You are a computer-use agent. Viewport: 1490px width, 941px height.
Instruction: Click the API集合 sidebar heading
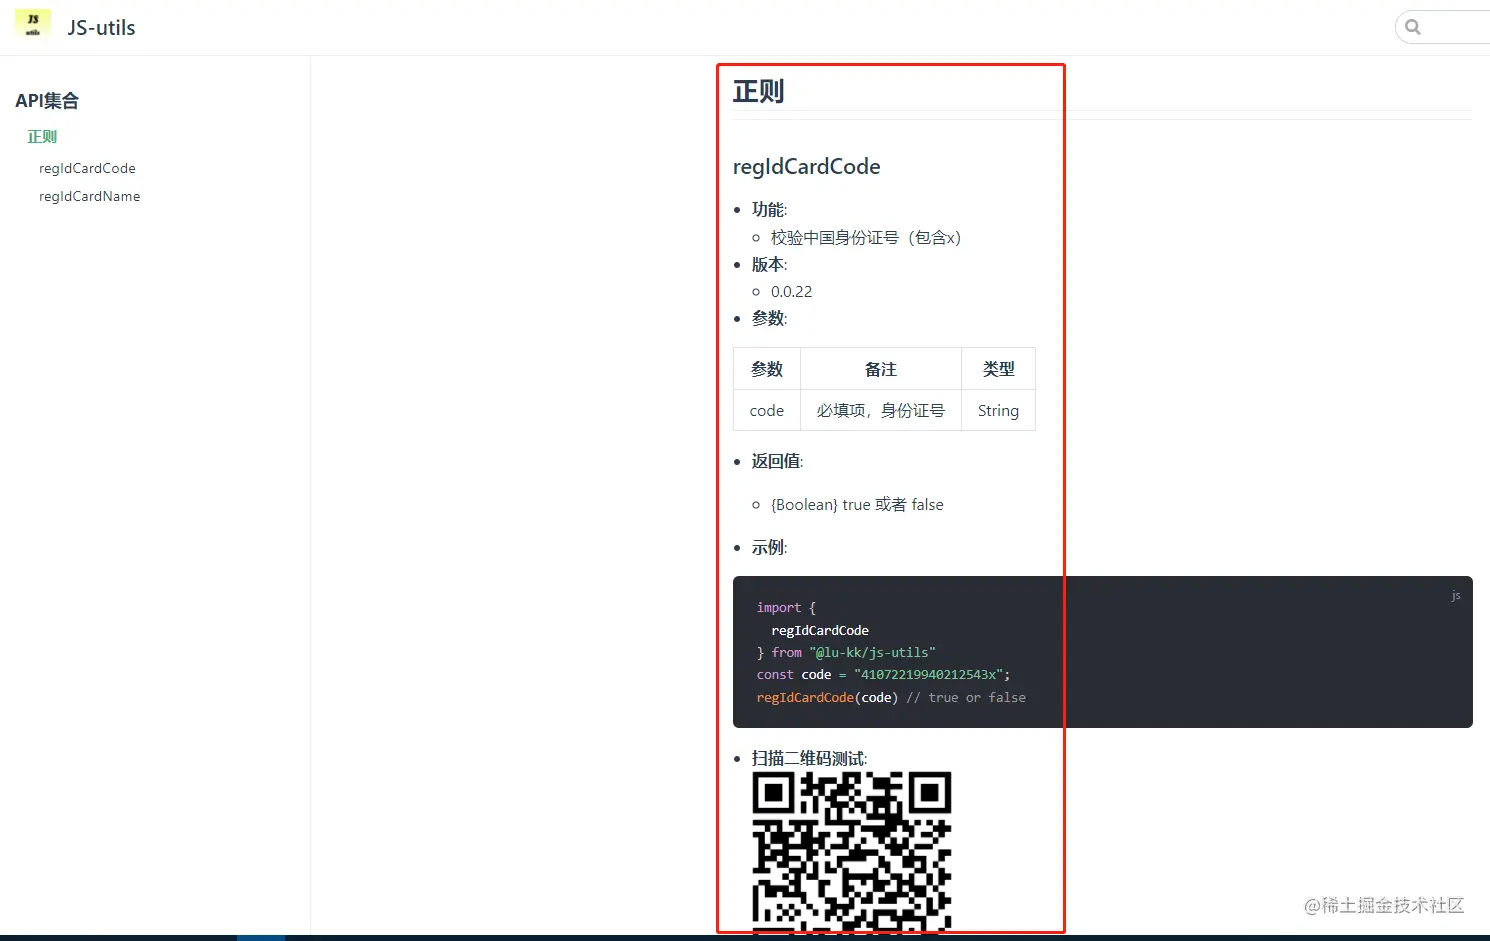tap(47, 100)
